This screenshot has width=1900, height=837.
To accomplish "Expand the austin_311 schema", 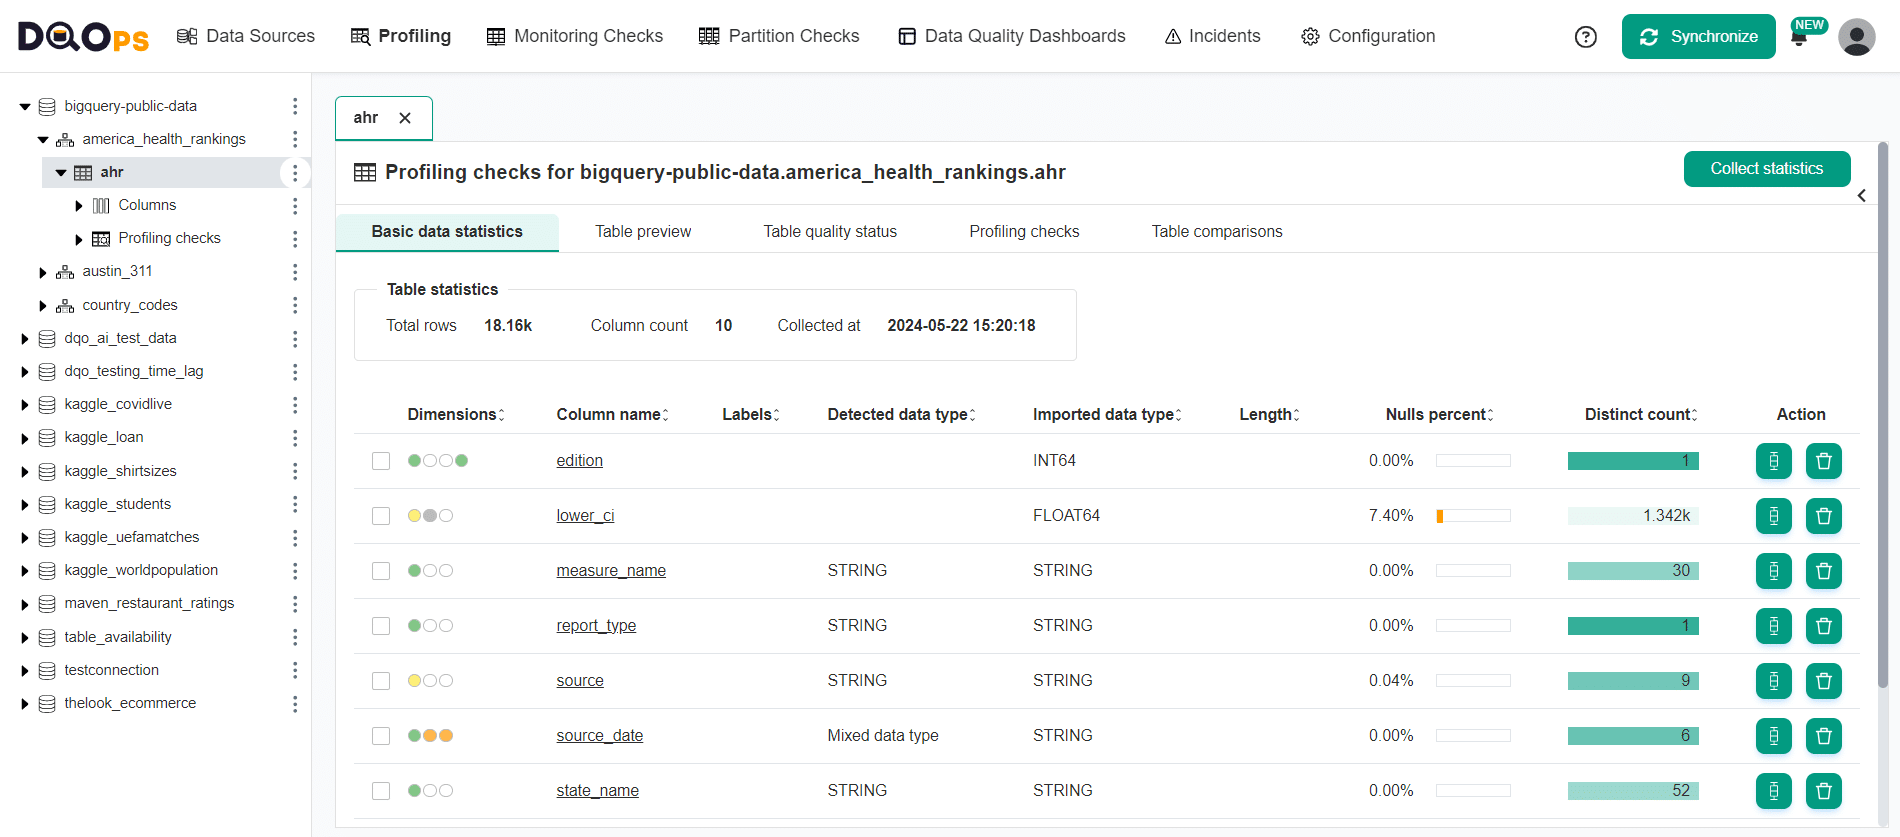I will click(x=43, y=272).
